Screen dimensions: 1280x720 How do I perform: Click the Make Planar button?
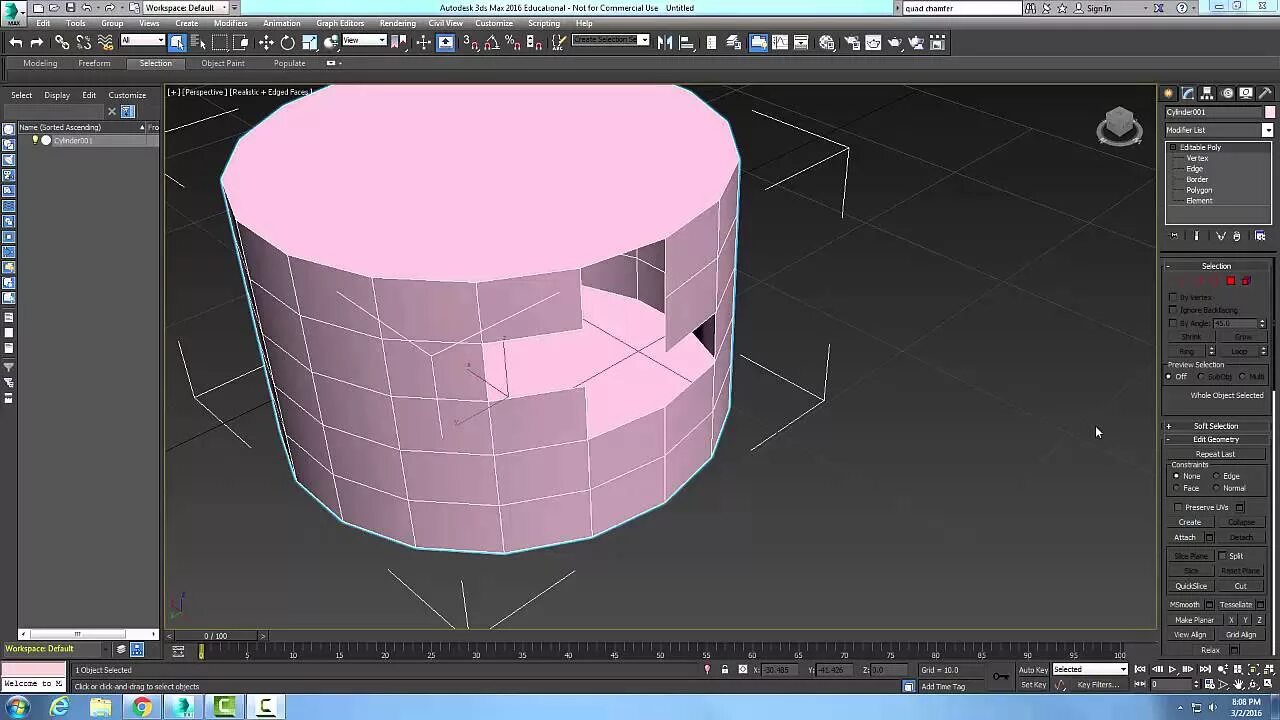tap(1195, 620)
